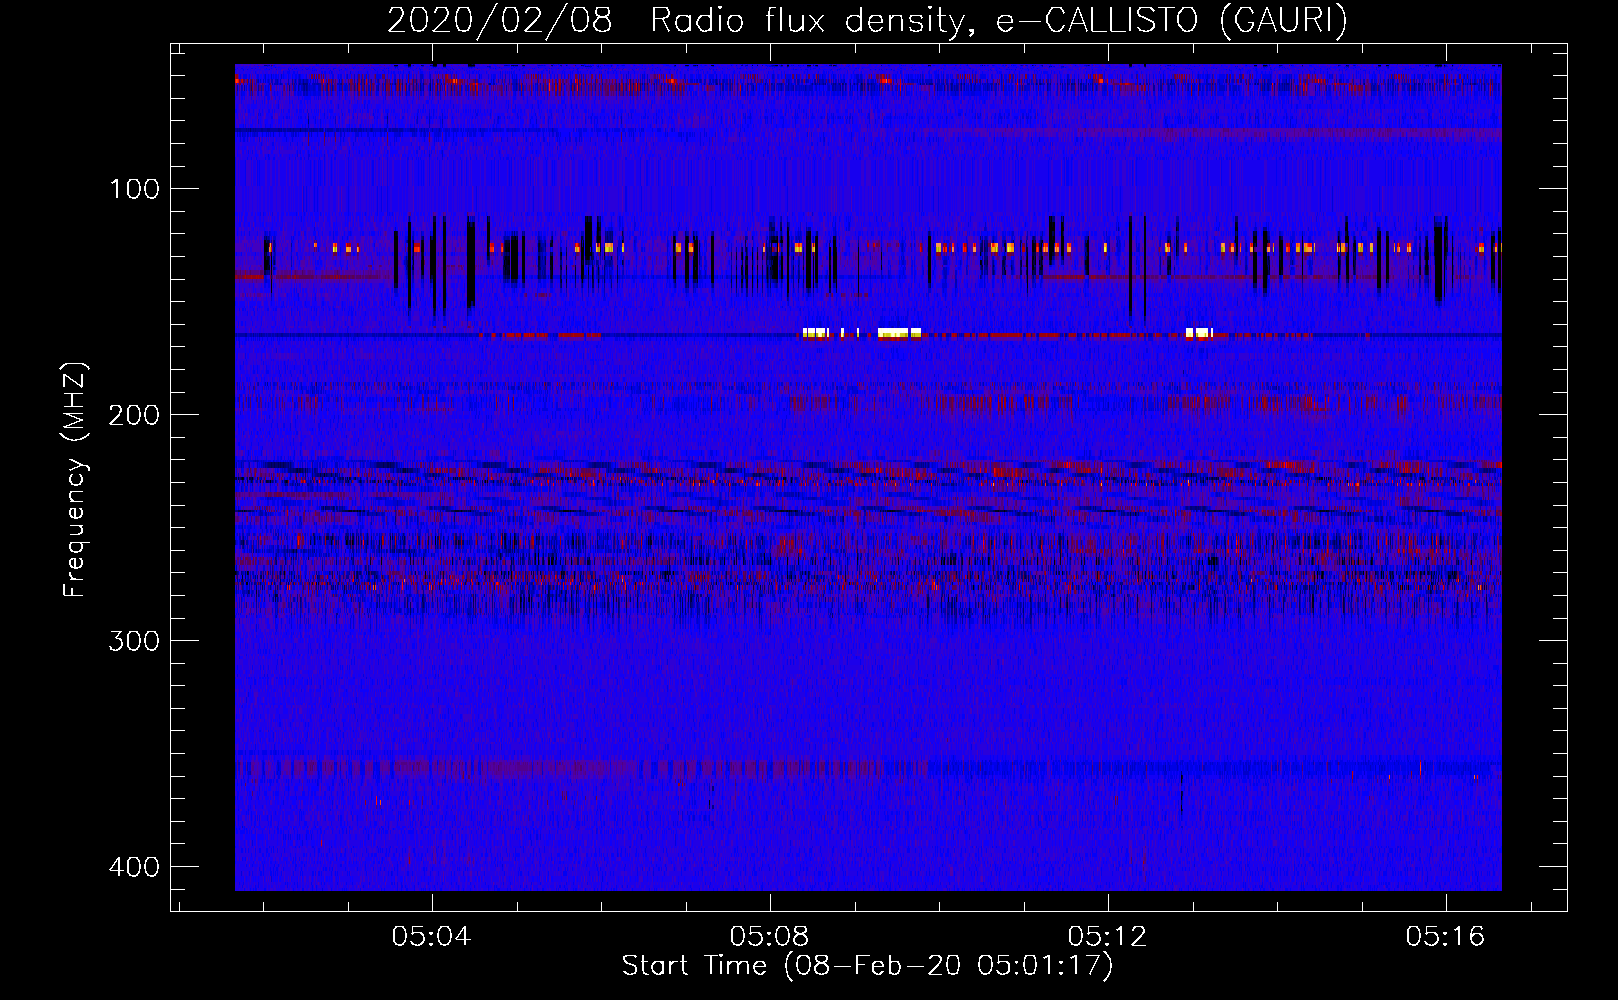Click the '05:16' time tick label
The height and width of the screenshot is (1000, 1618).
(x=1445, y=937)
